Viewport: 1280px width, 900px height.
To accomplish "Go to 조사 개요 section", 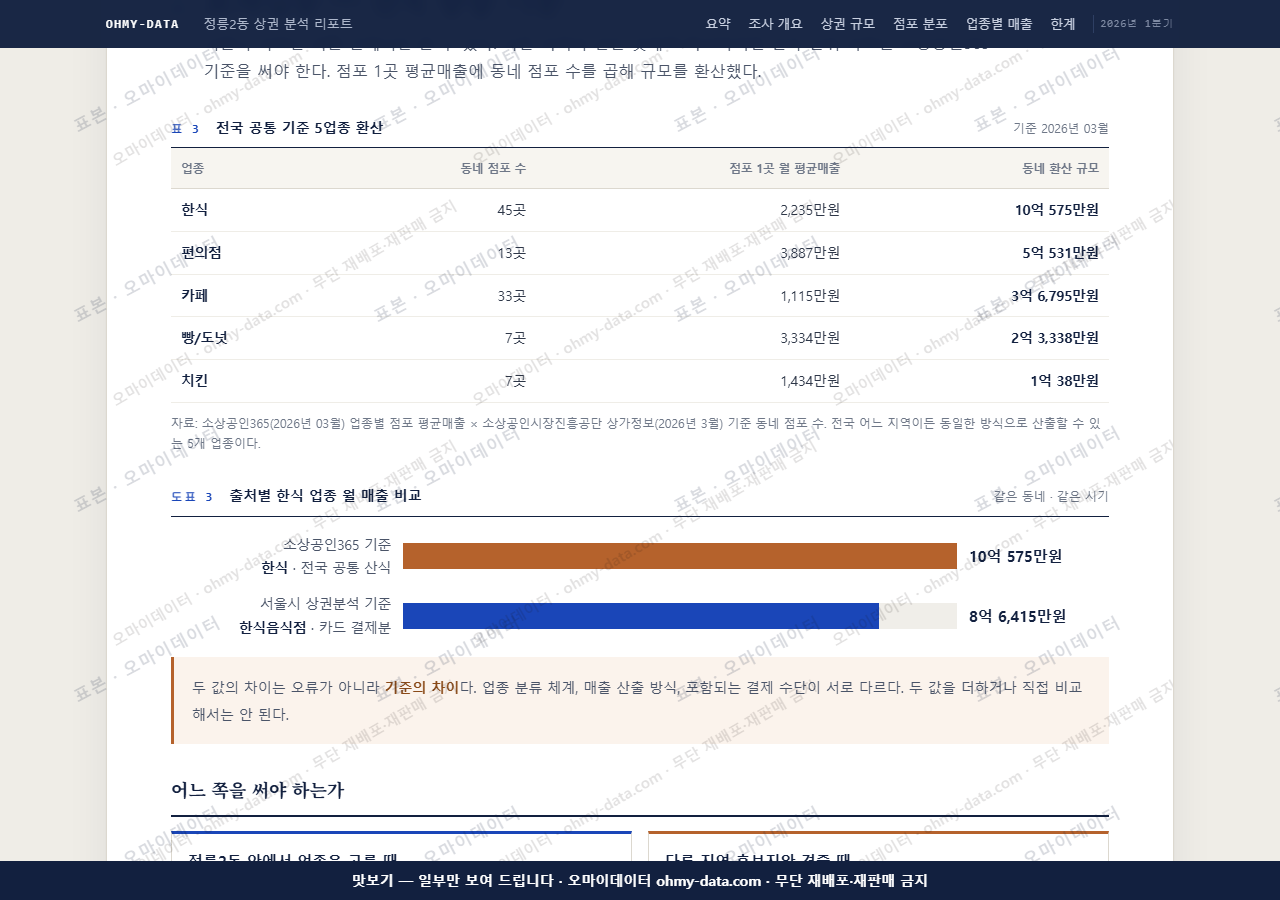I will (x=775, y=24).
